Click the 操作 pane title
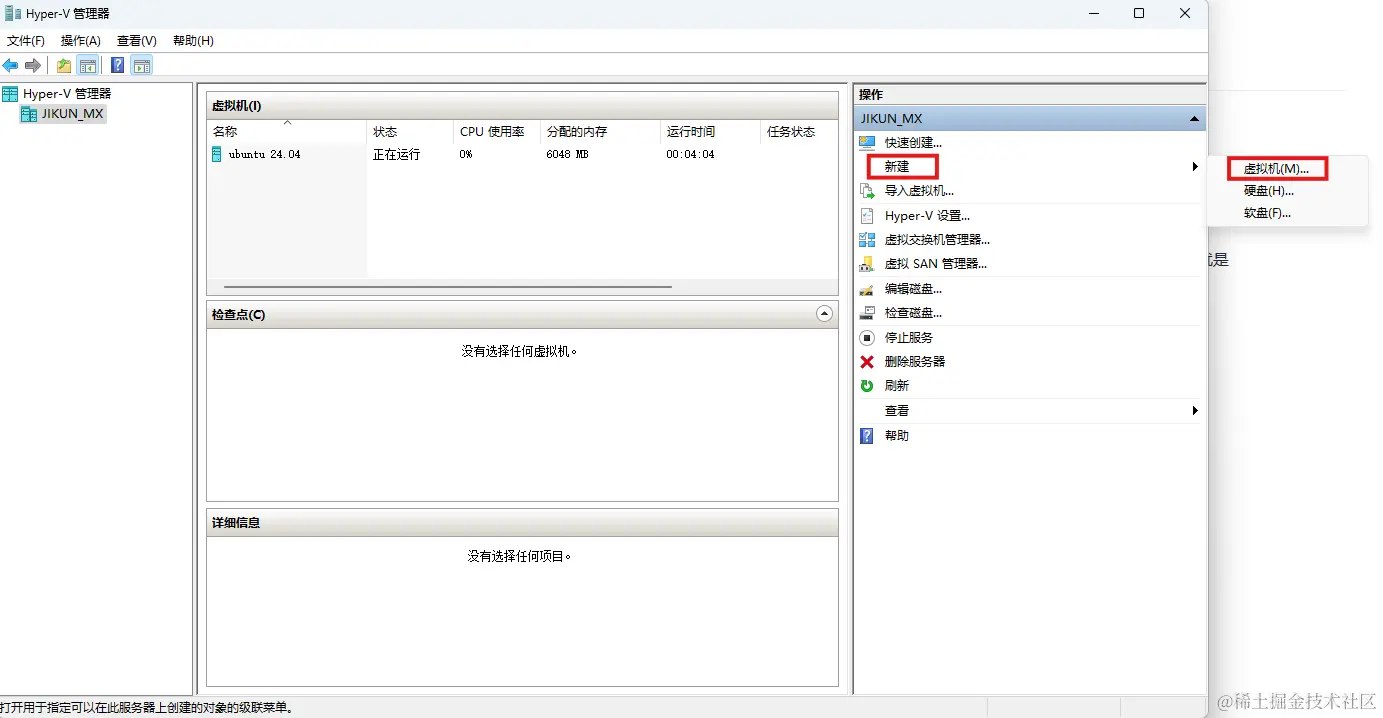 tap(871, 95)
